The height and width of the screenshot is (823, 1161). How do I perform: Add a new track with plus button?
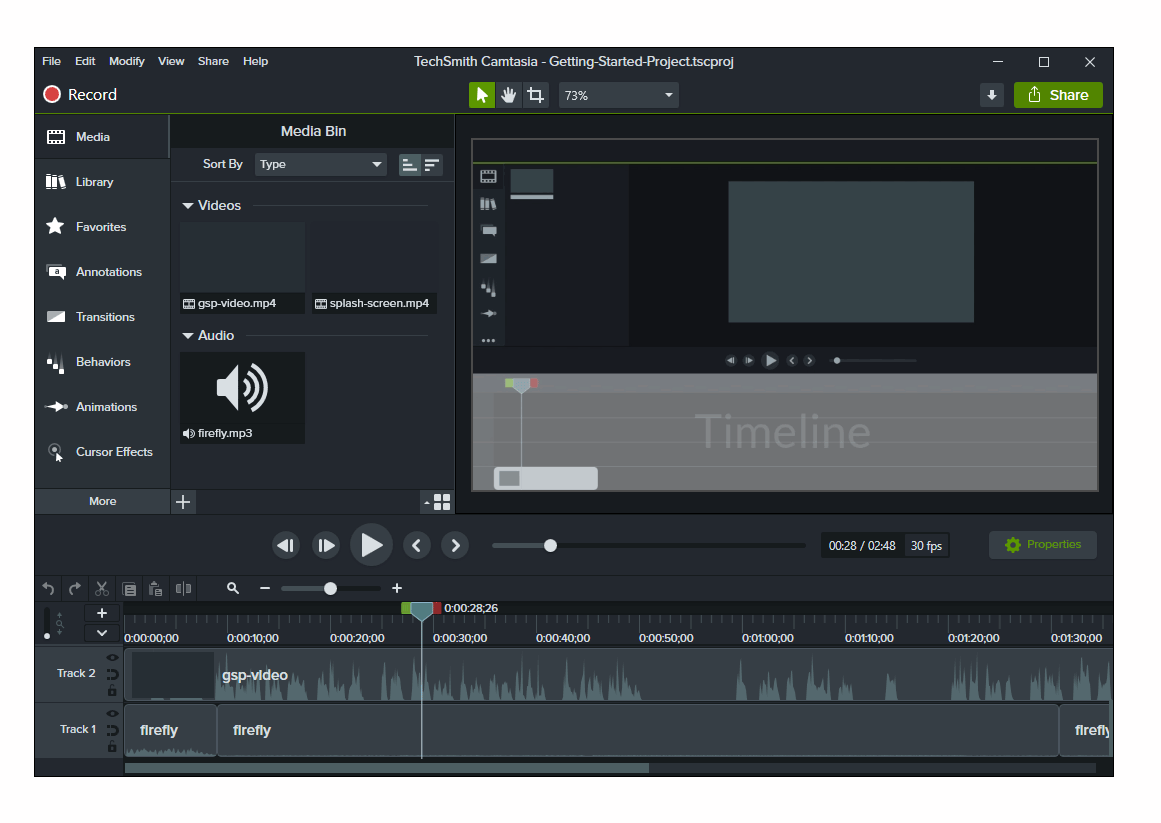tap(102, 613)
